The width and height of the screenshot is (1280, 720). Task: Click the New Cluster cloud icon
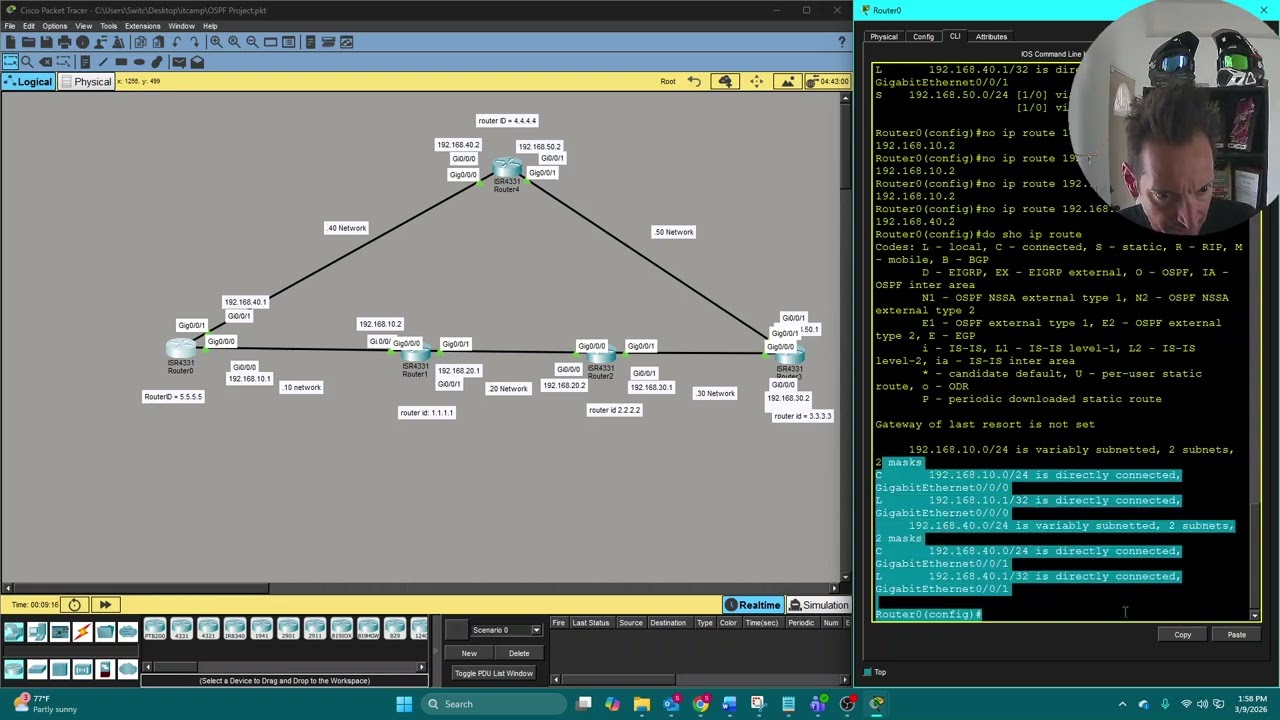[725, 81]
